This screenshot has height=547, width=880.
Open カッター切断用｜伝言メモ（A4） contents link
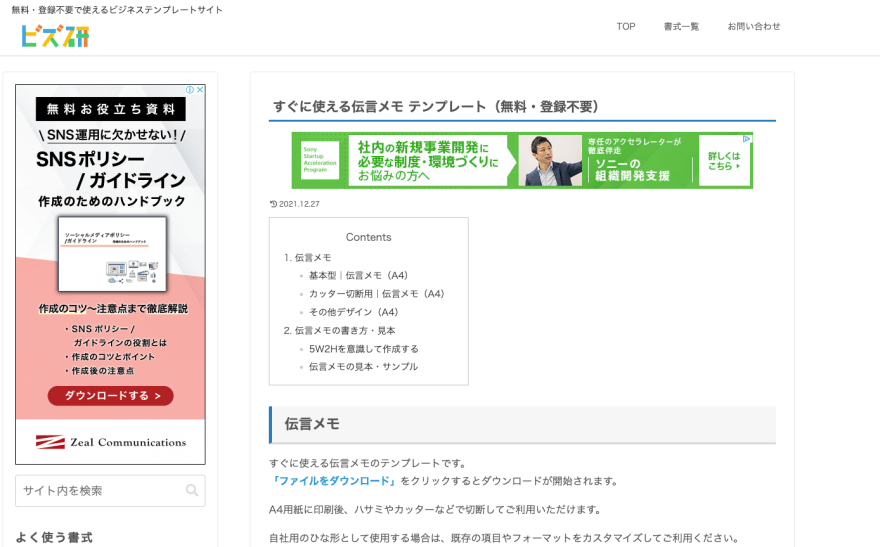click(377, 294)
